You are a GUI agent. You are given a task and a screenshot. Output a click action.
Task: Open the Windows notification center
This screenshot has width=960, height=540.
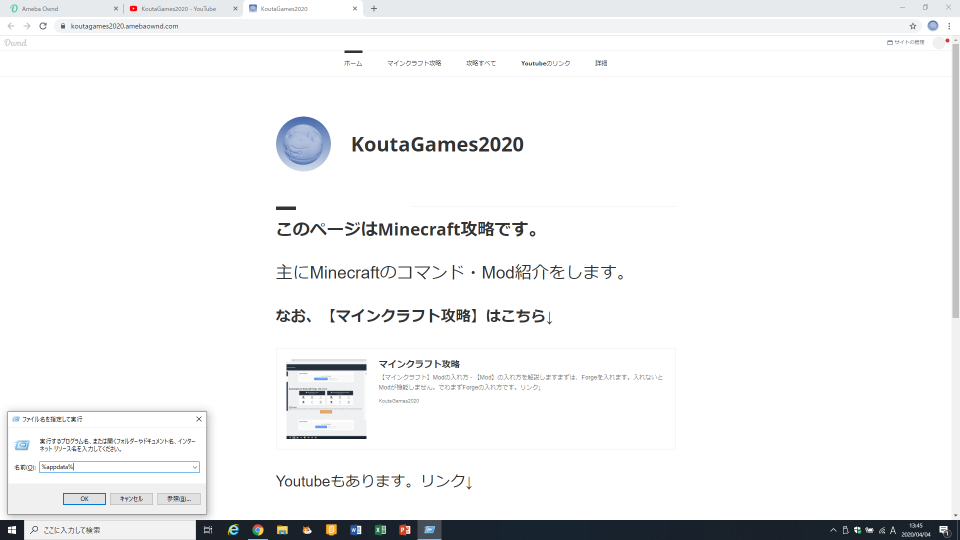coord(945,530)
